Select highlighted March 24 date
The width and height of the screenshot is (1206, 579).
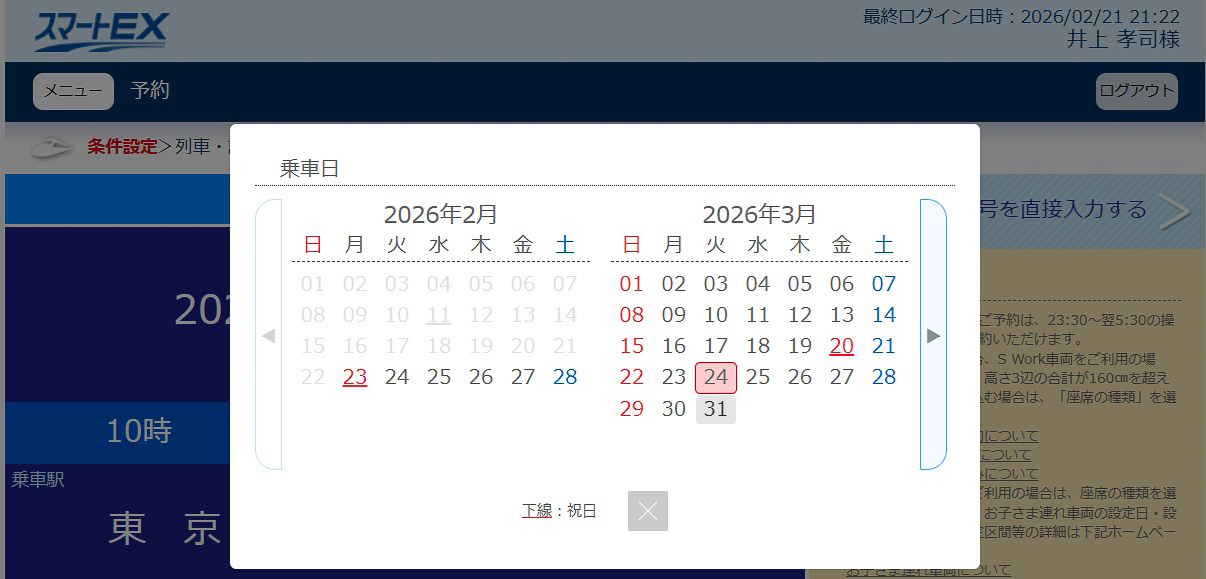point(716,377)
